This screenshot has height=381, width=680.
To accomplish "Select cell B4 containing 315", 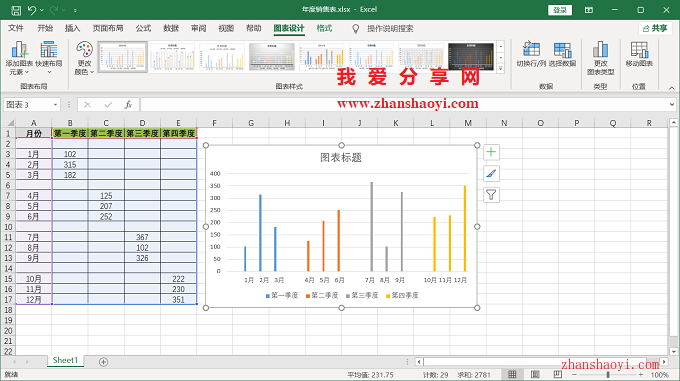I will coord(70,165).
